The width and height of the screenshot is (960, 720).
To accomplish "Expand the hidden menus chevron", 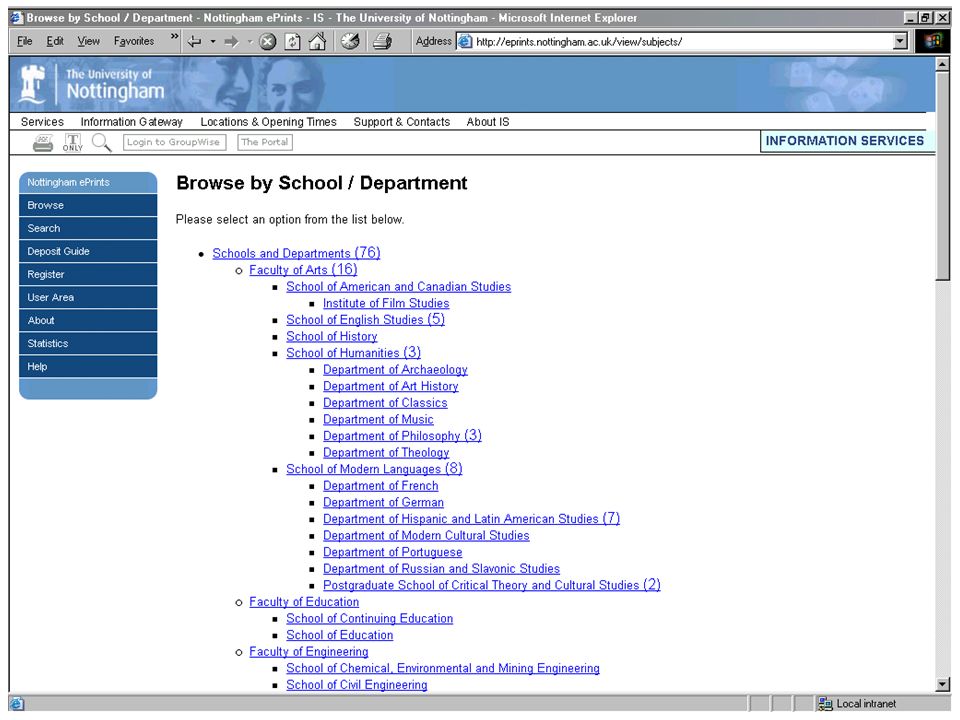I will pos(174,37).
